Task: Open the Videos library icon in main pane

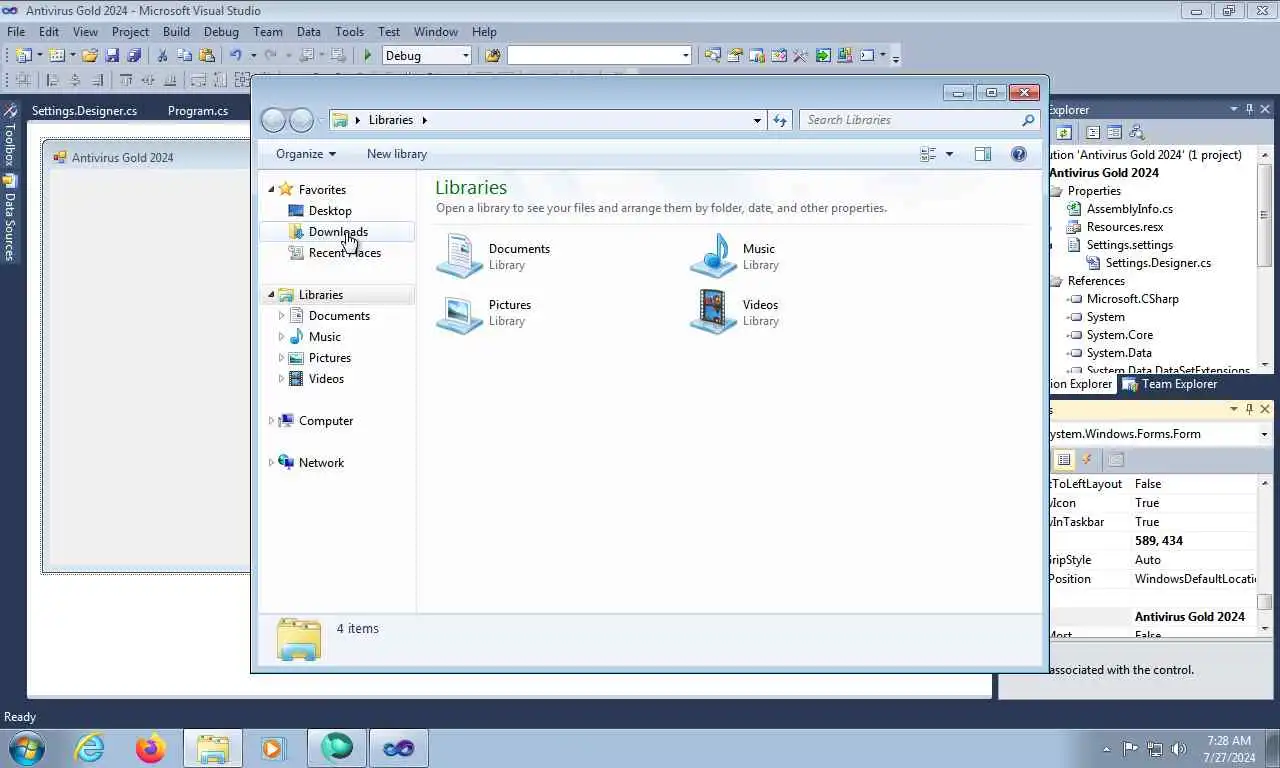Action: pos(714,312)
